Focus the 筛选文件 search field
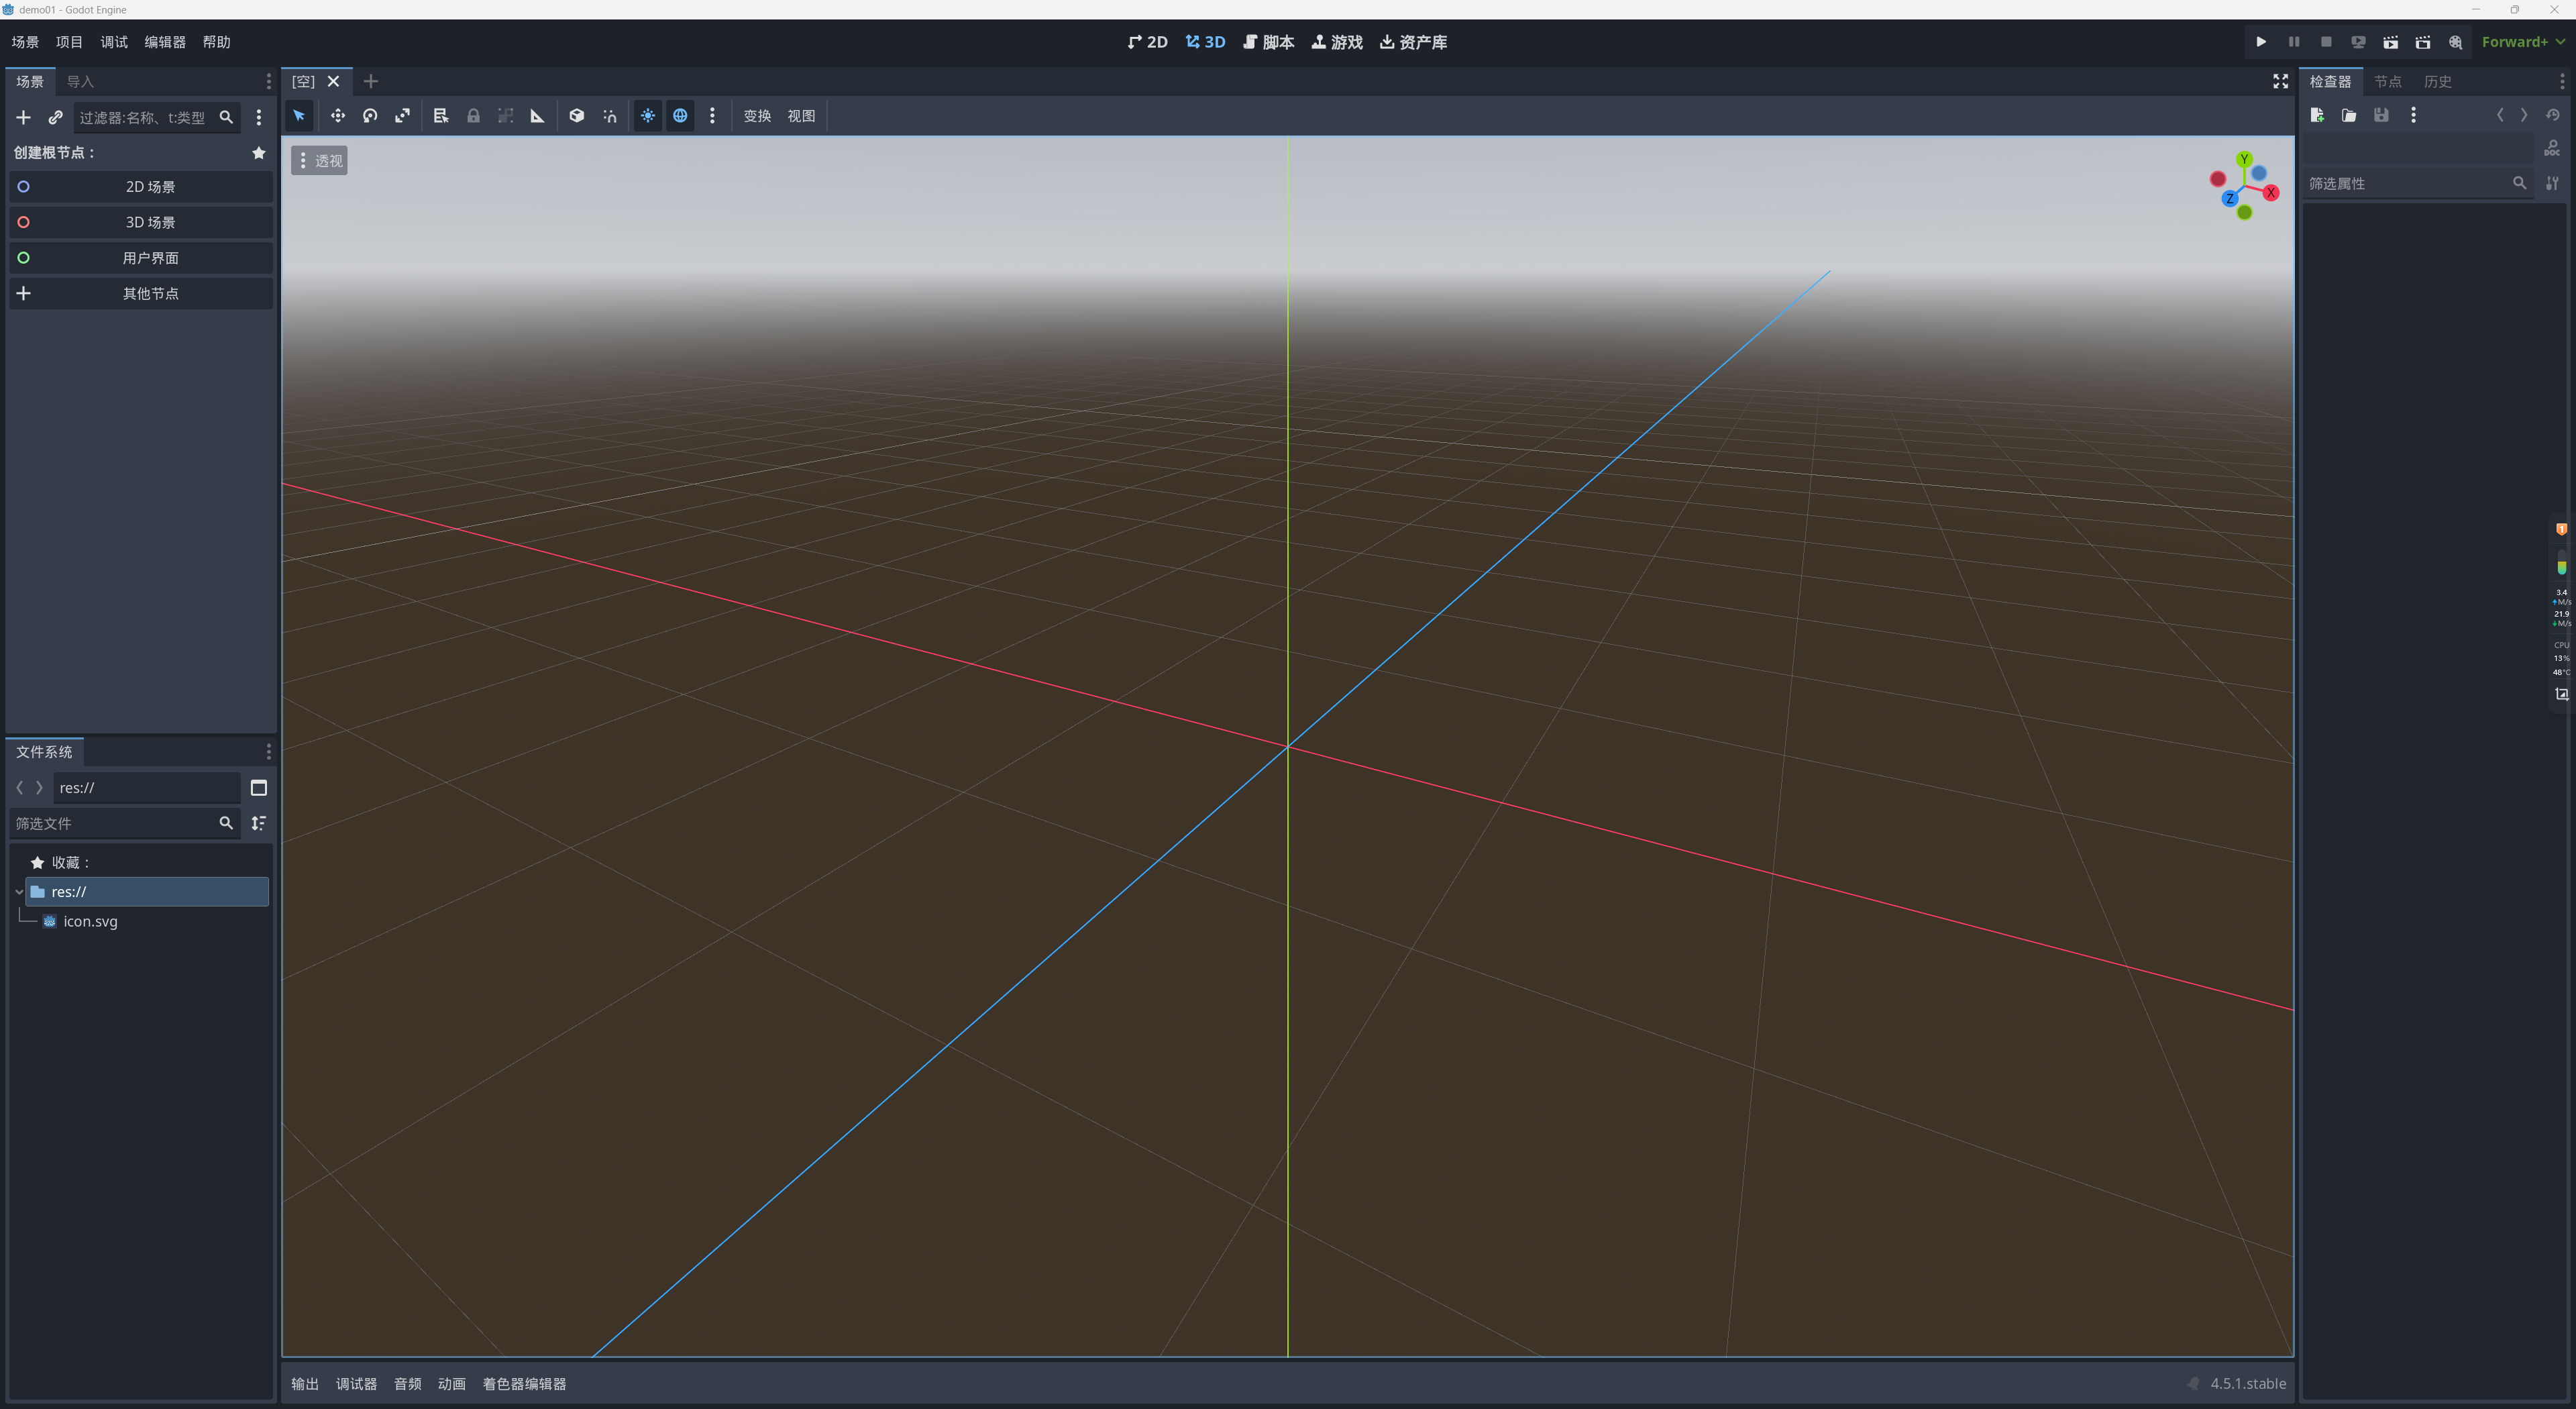This screenshot has height=1409, width=2576. (113, 823)
